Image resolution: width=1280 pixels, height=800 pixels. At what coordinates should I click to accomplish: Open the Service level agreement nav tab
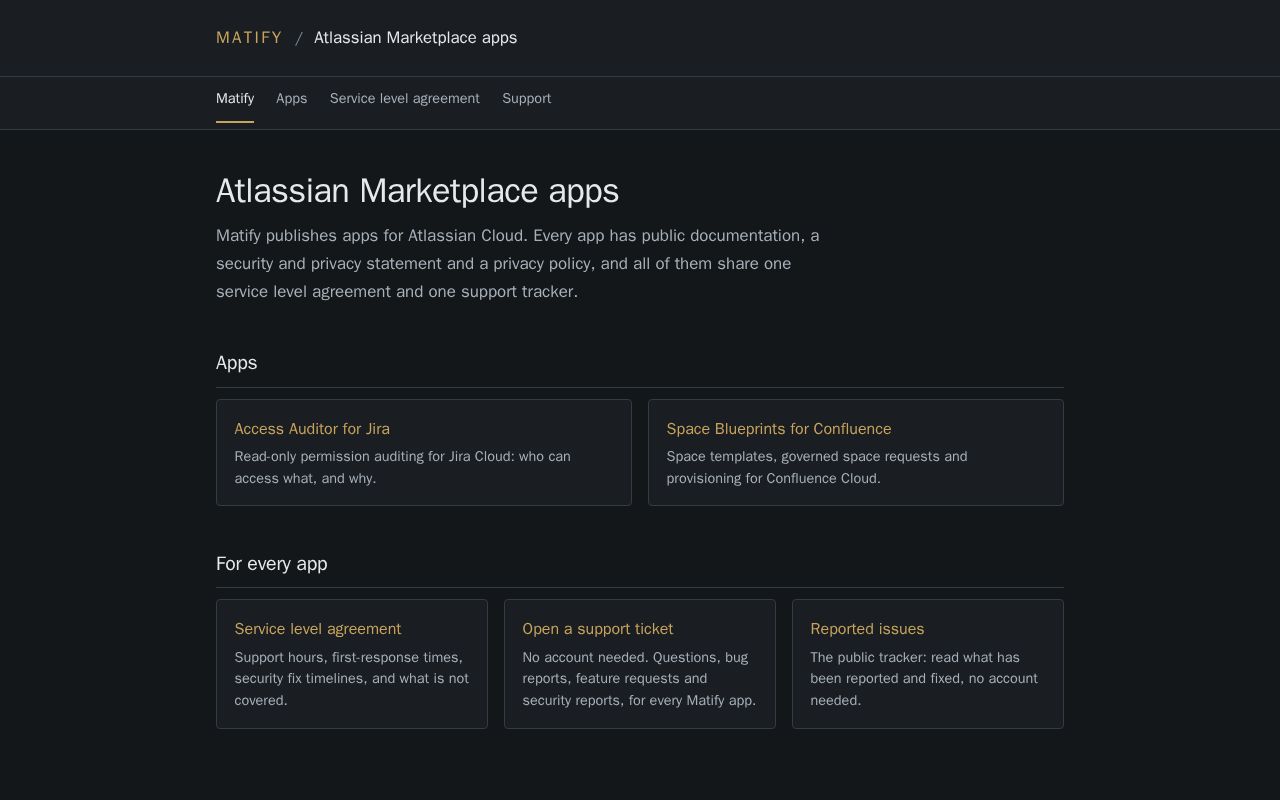tap(405, 99)
